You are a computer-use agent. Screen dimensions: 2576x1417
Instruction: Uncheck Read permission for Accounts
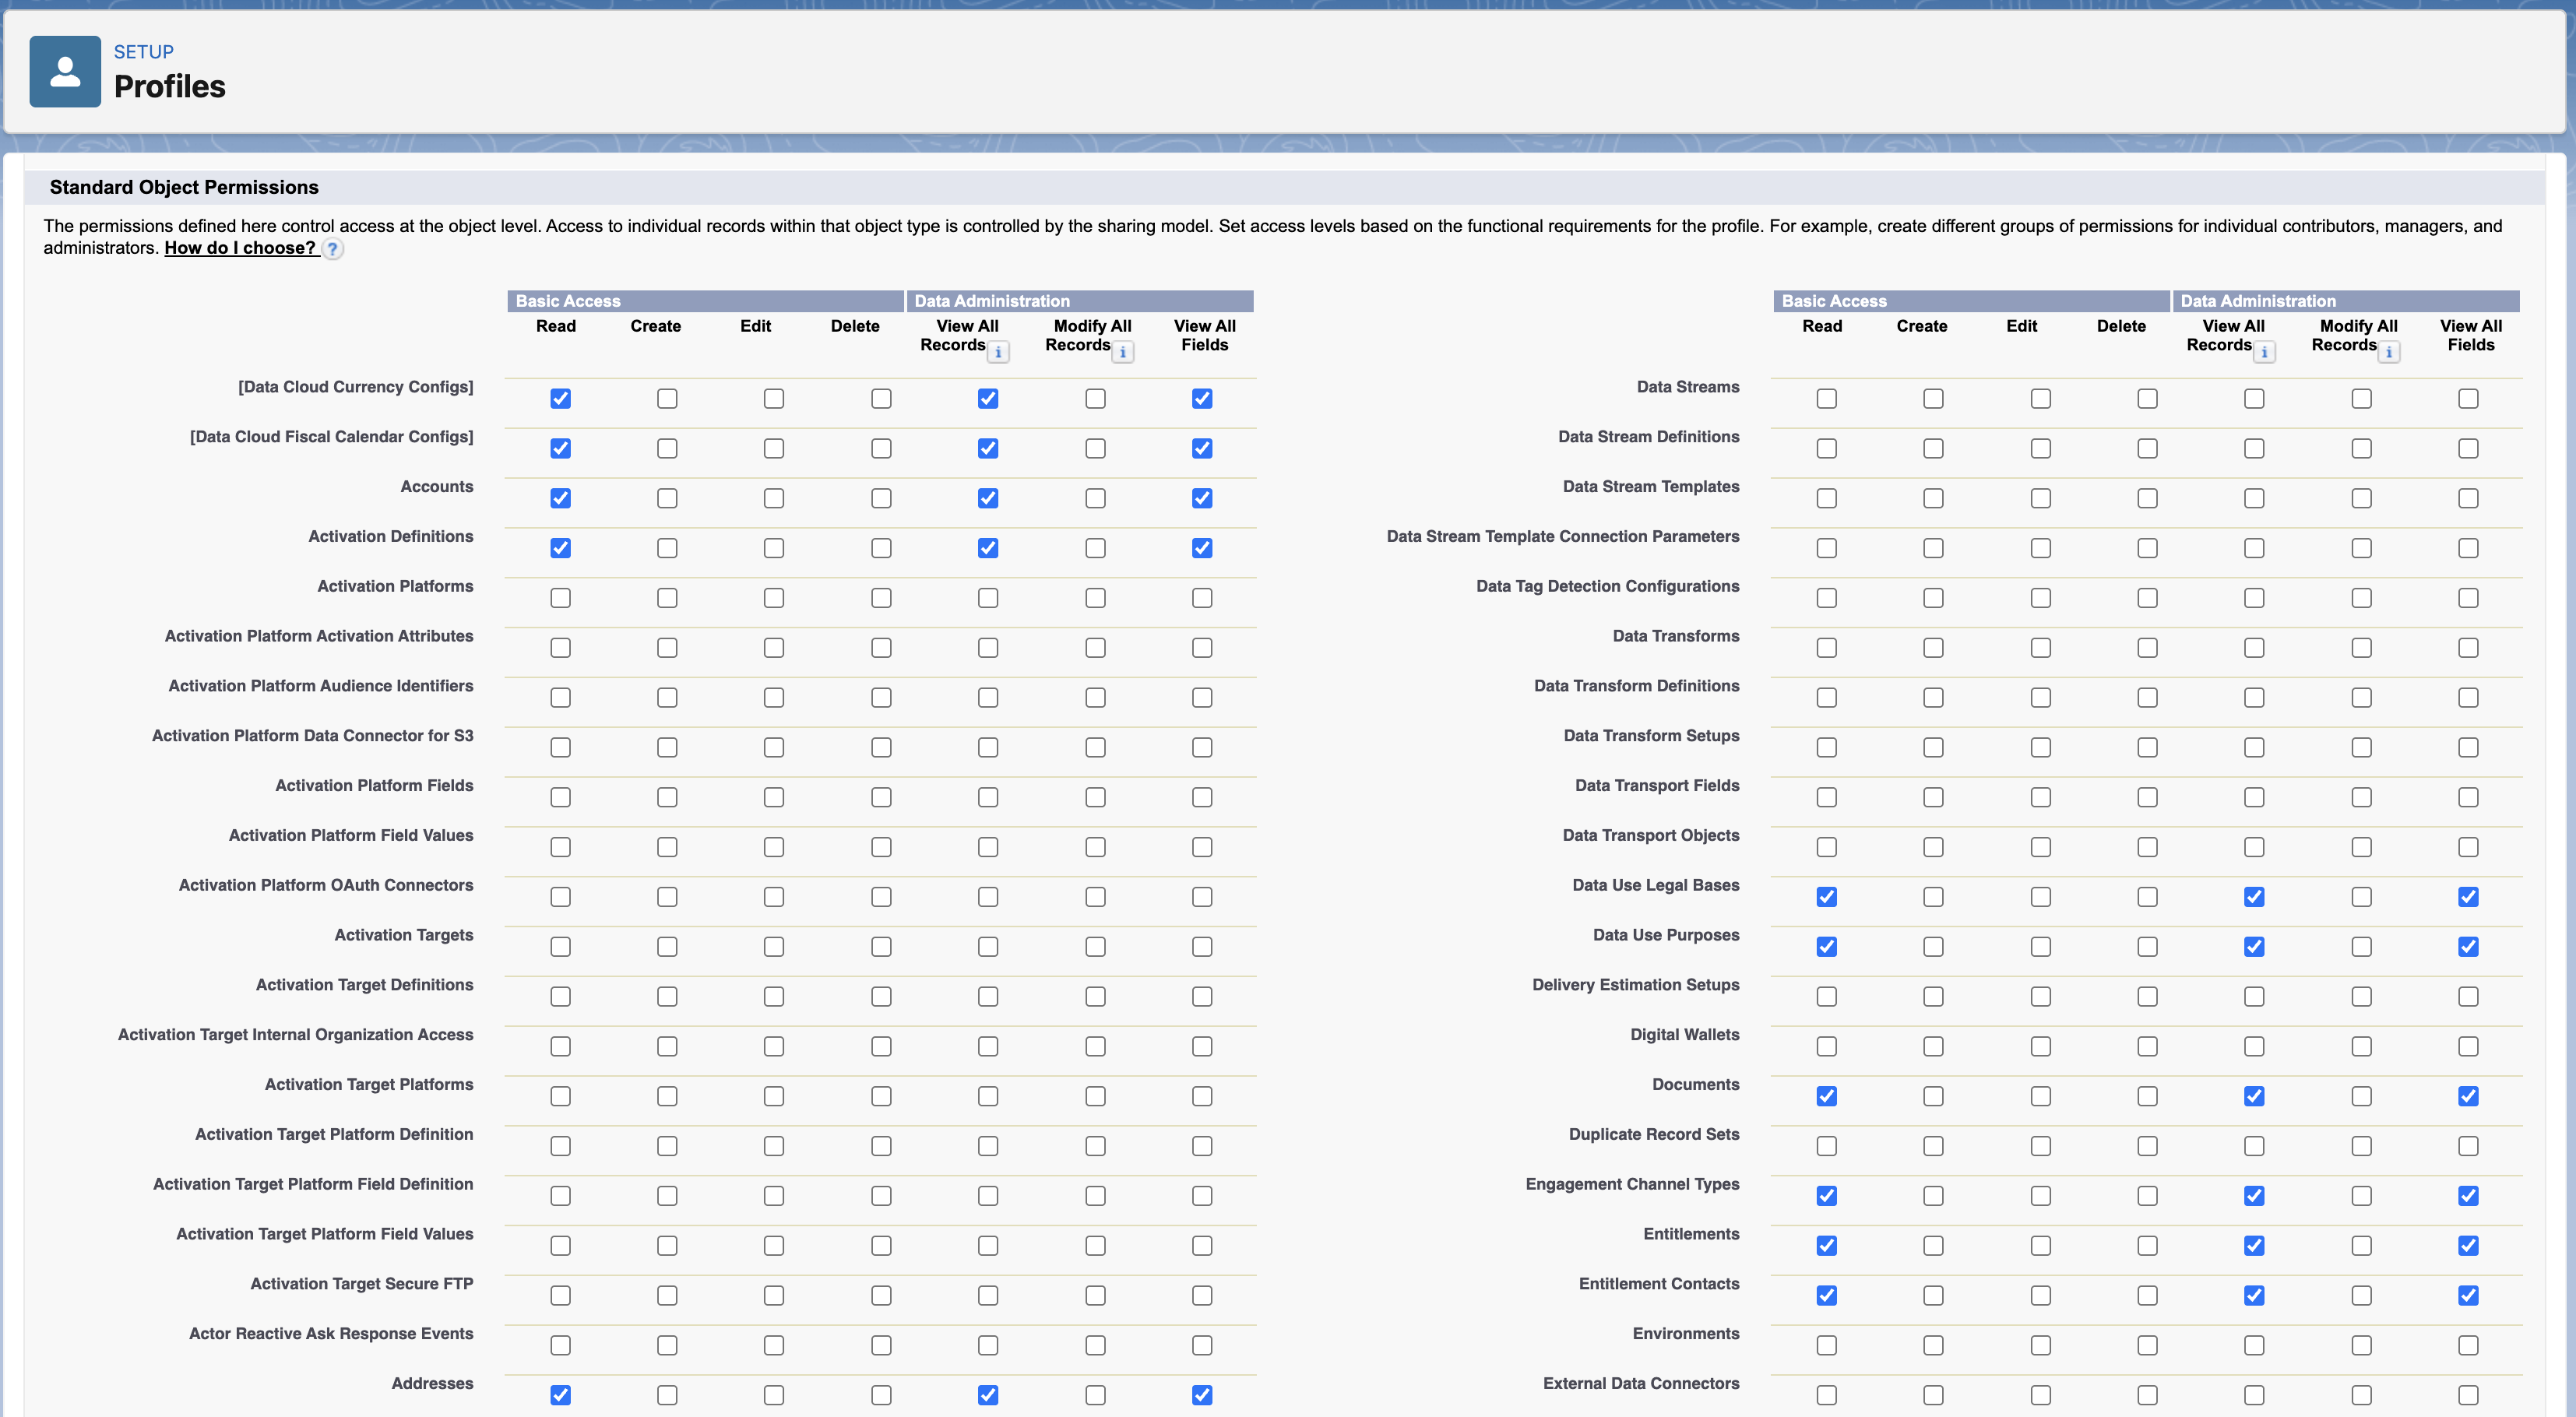click(x=560, y=498)
